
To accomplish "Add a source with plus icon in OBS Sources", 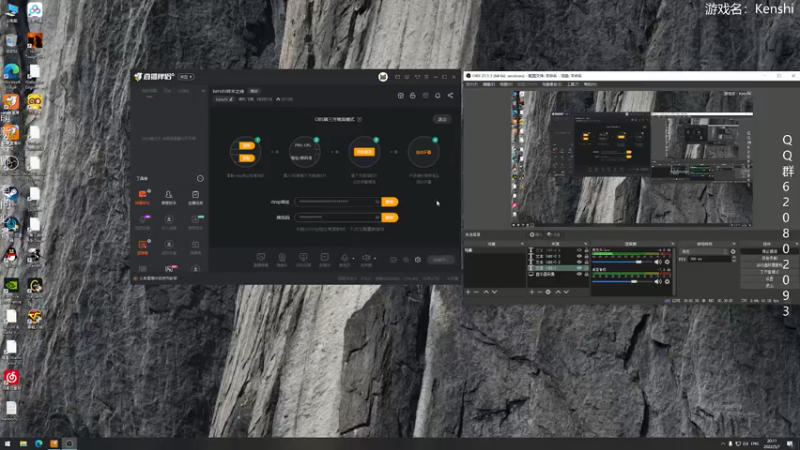I will (x=532, y=292).
